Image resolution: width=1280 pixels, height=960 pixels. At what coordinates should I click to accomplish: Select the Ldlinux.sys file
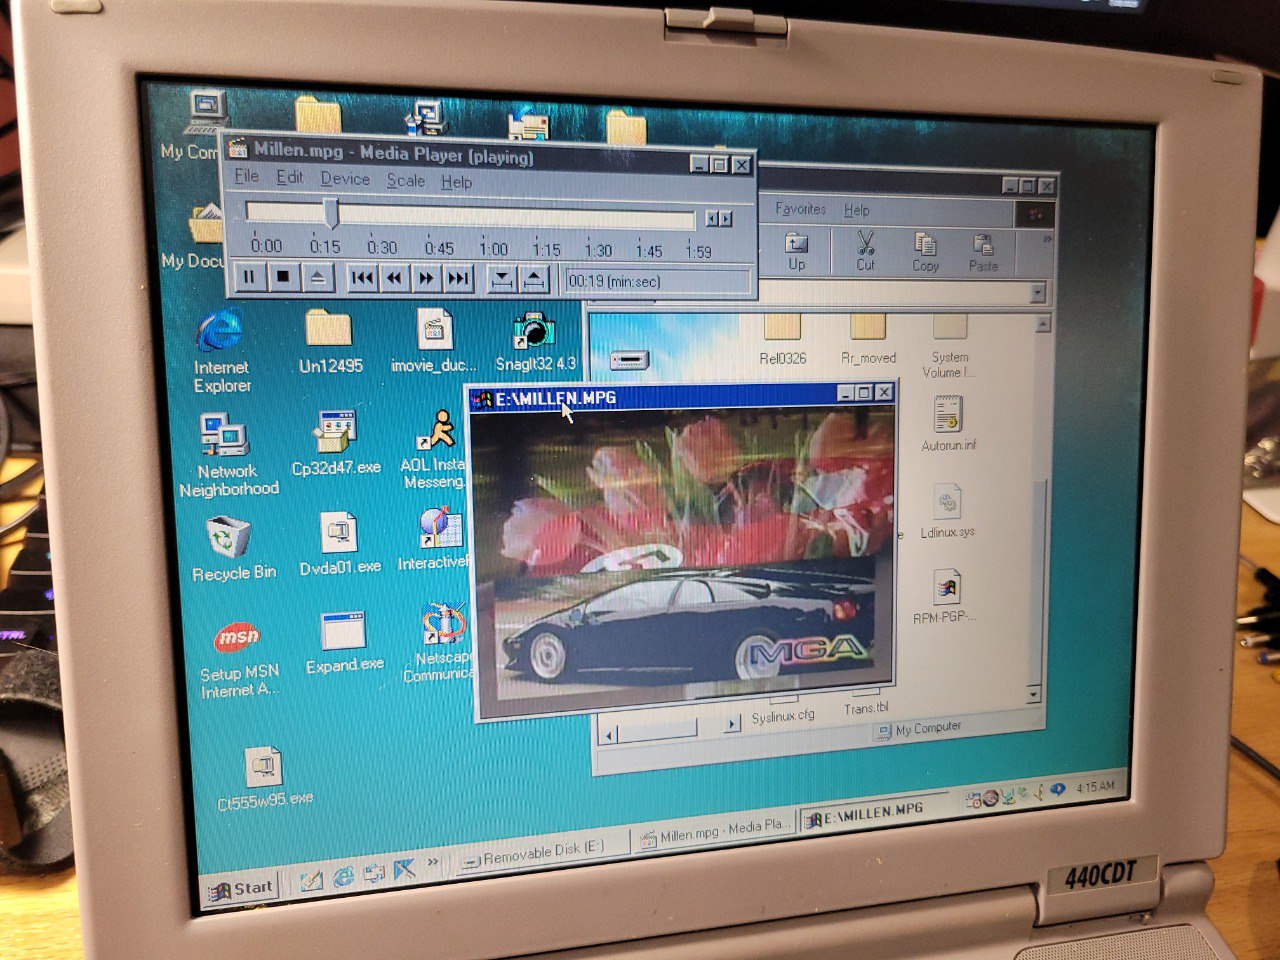[x=947, y=510]
